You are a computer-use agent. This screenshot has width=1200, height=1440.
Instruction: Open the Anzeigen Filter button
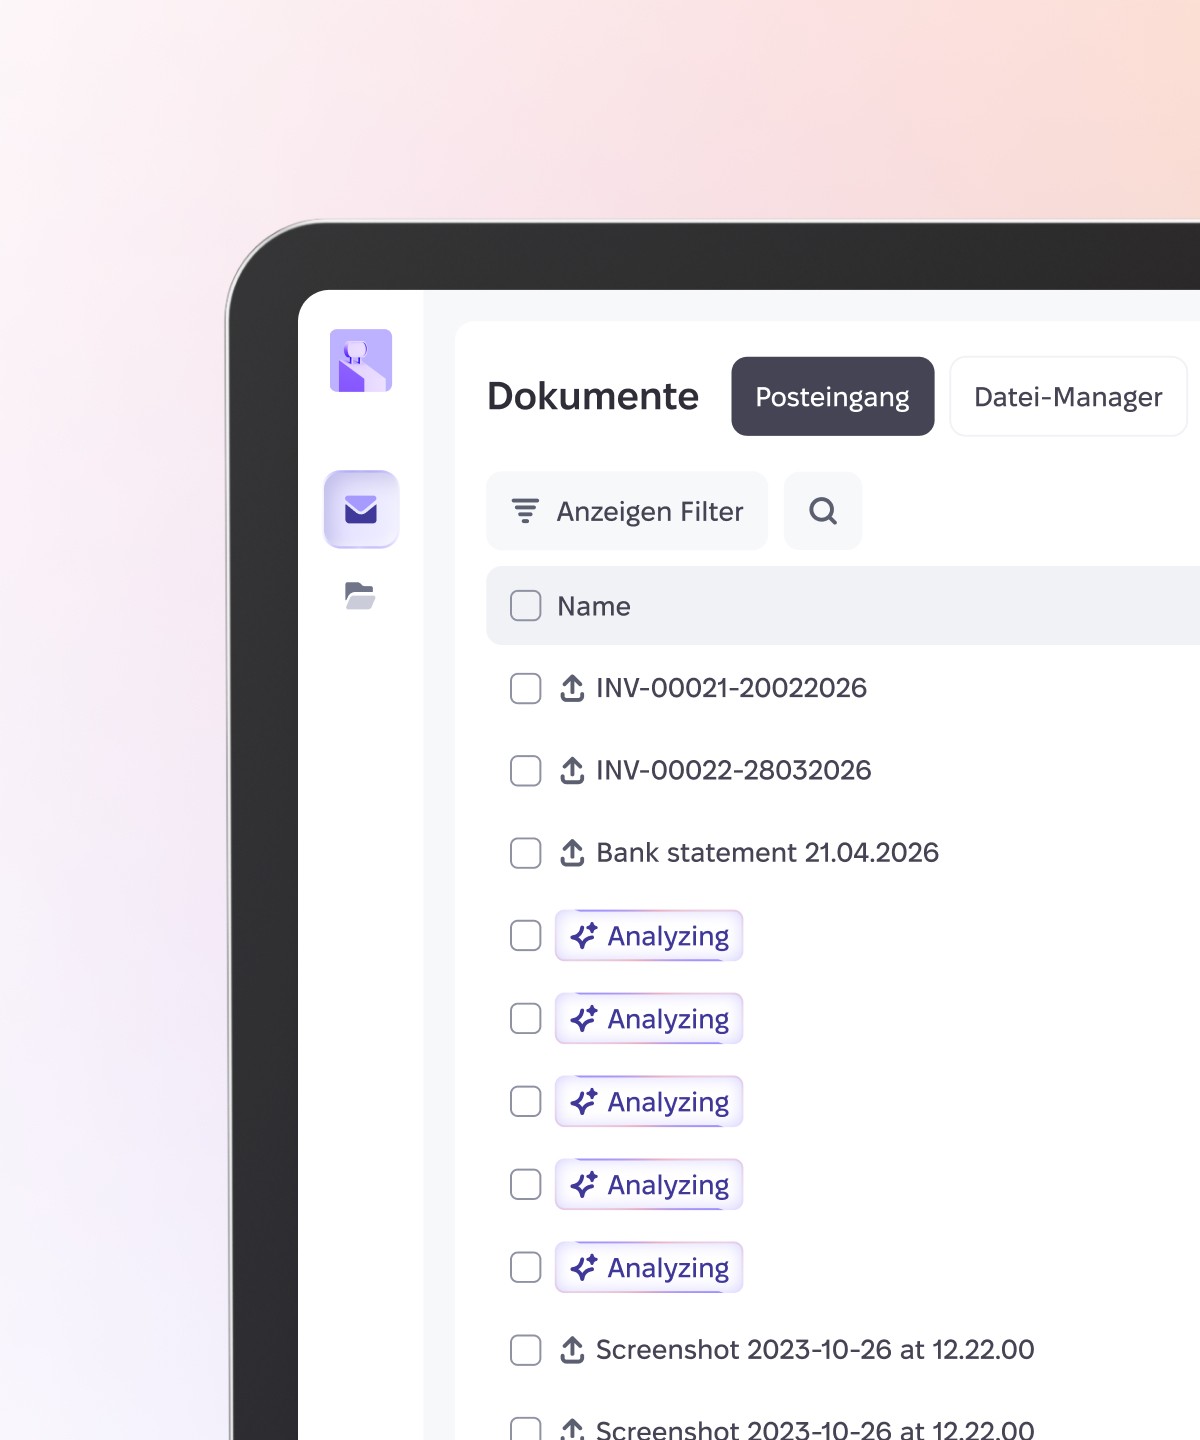click(x=627, y=511)
